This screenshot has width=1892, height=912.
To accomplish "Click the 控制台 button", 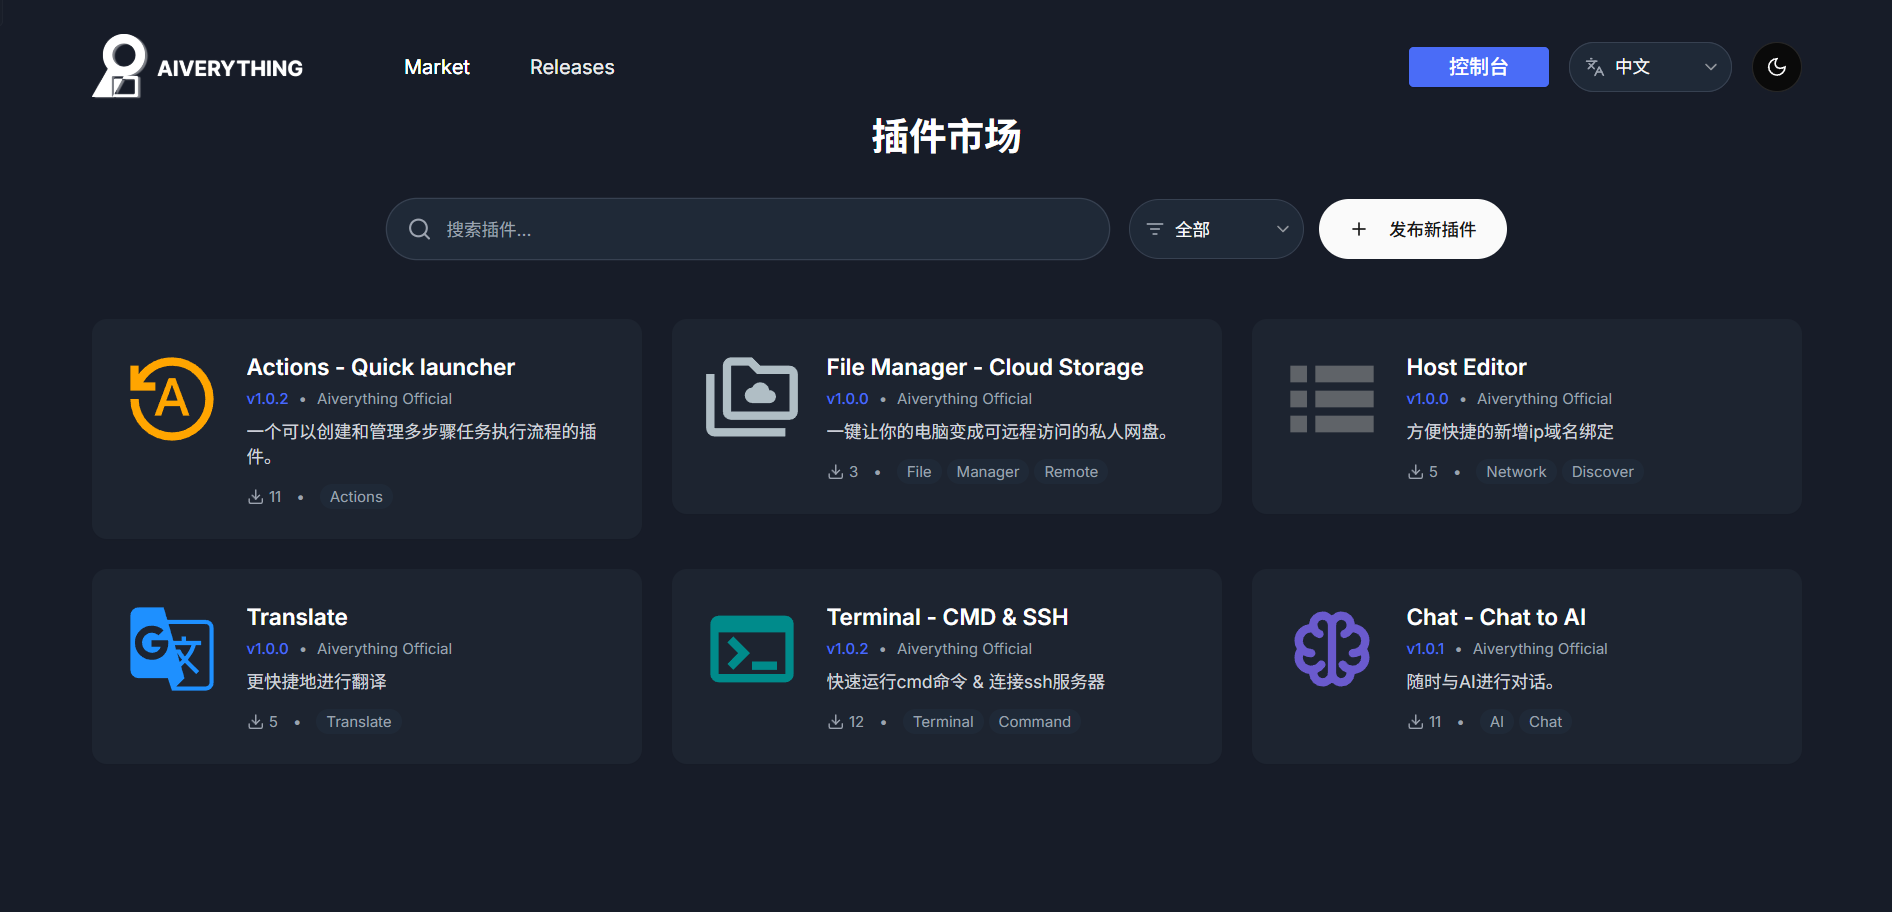I will coord(1478,67).
